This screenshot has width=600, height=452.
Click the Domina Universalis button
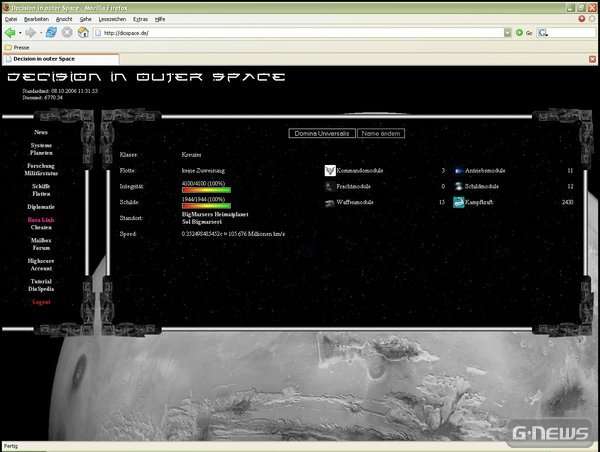tap(322, 133)
